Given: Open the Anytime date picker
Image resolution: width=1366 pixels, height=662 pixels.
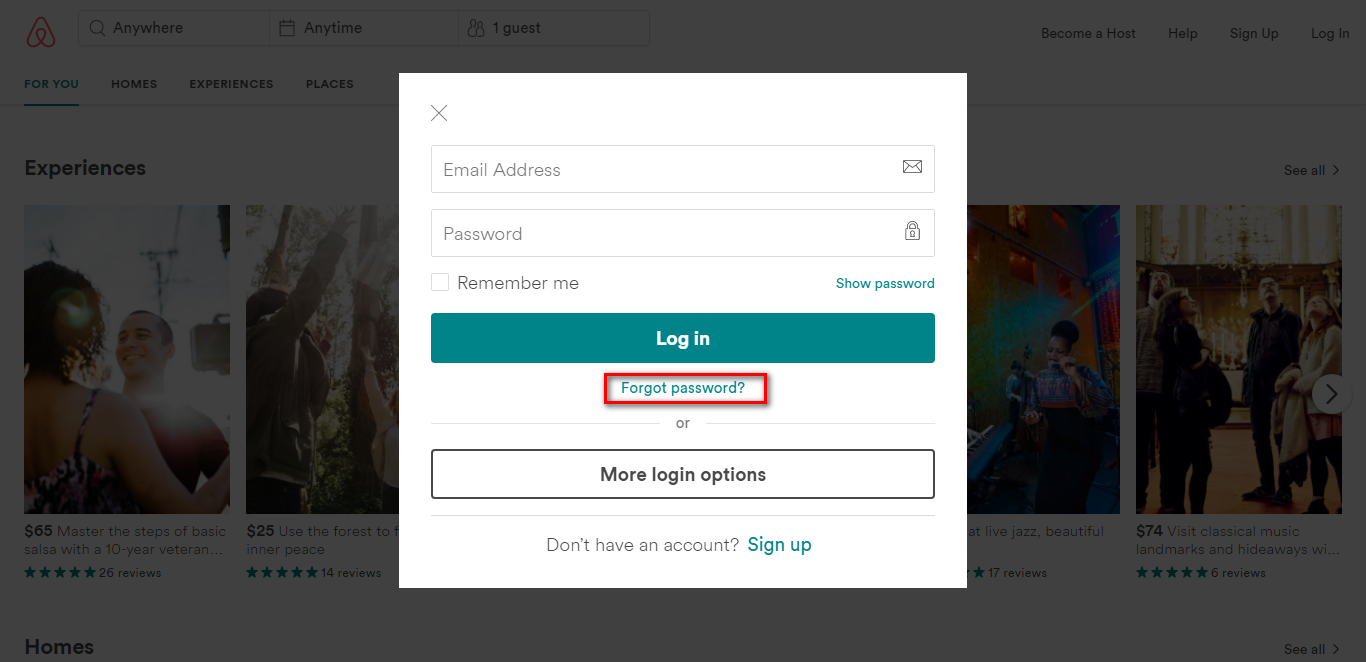Looking at the screenshot, I should click(x=364, y=28).
